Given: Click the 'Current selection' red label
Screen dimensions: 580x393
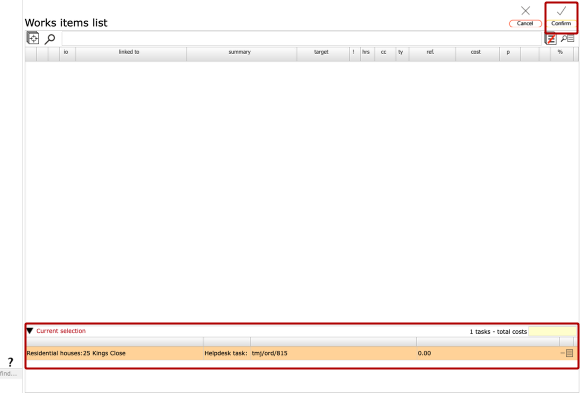Looking at the screenshot, I should [x=61, y=331].
